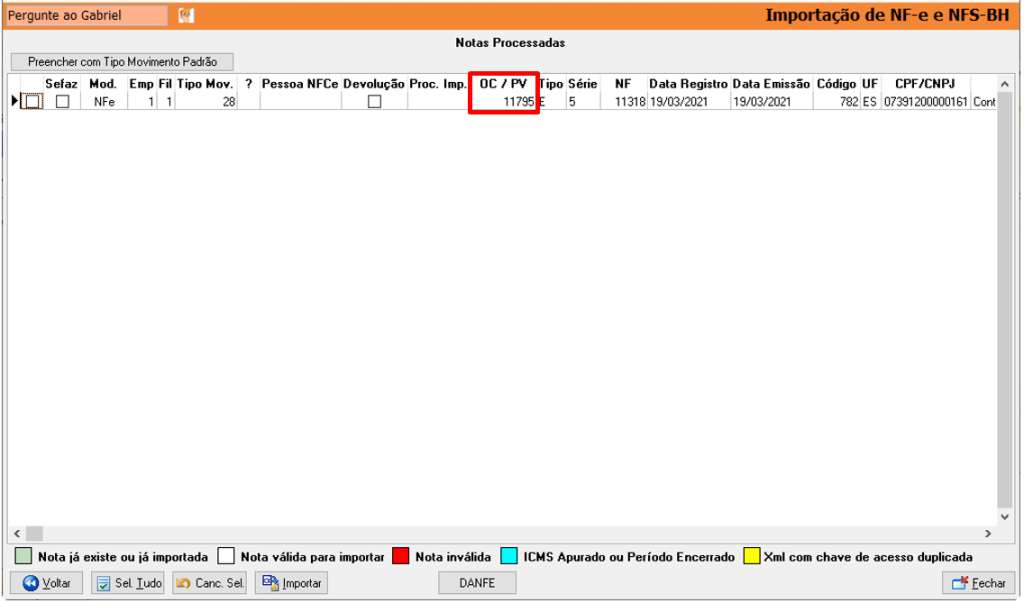
Task: Click the Tipo Mov. cell 28
Action: [x=206, y=102]
